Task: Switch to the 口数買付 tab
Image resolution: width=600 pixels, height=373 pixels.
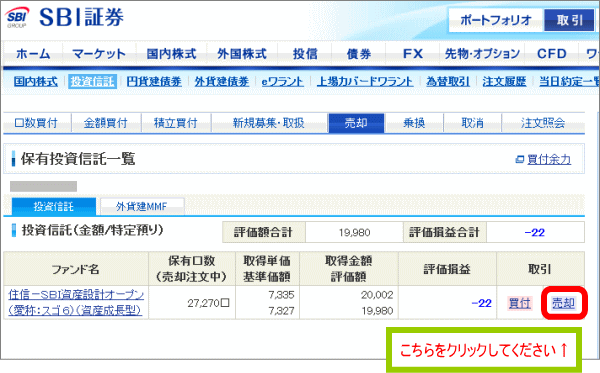Action: click(x=36, y=123)
